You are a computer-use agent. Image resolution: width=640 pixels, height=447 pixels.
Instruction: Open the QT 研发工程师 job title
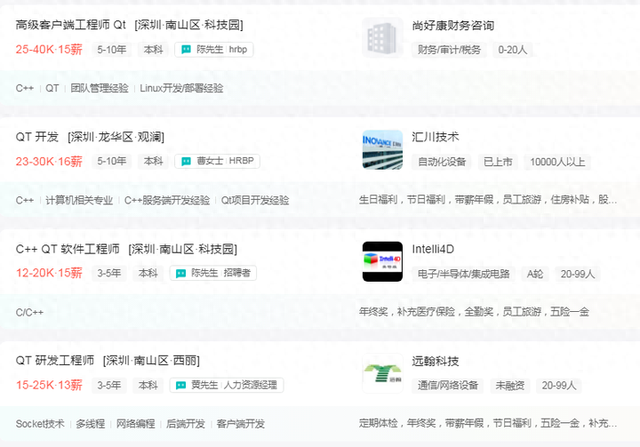pos(55,360)
